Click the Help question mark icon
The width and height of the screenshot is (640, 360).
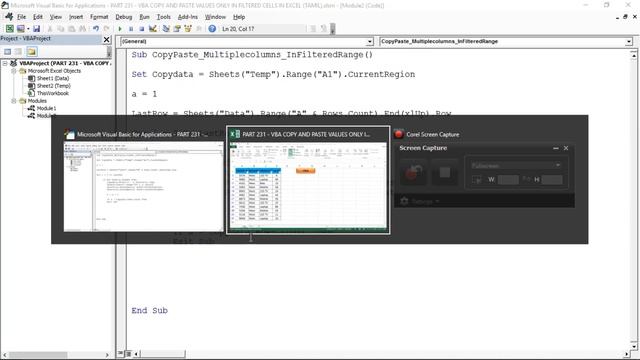212,29
